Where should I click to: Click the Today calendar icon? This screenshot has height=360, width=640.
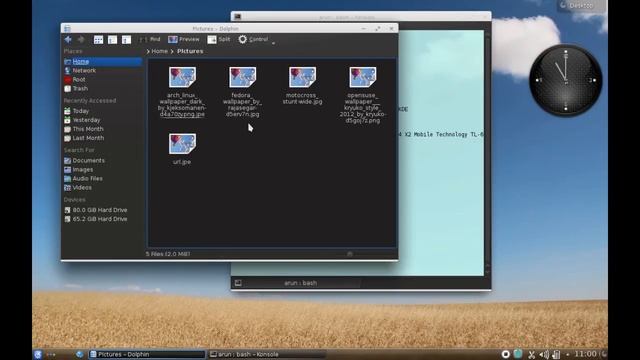(67, 111)
